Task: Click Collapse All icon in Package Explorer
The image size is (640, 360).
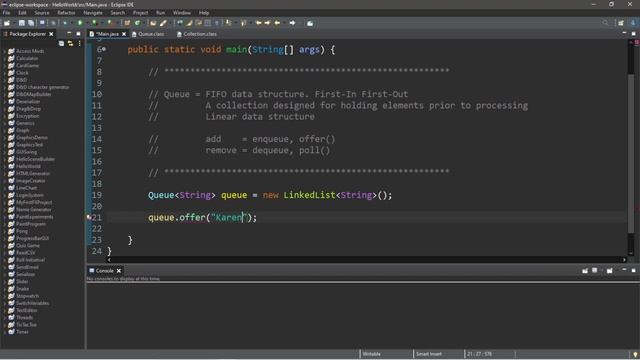Action: pyautogui.click(x=61, y=43)
